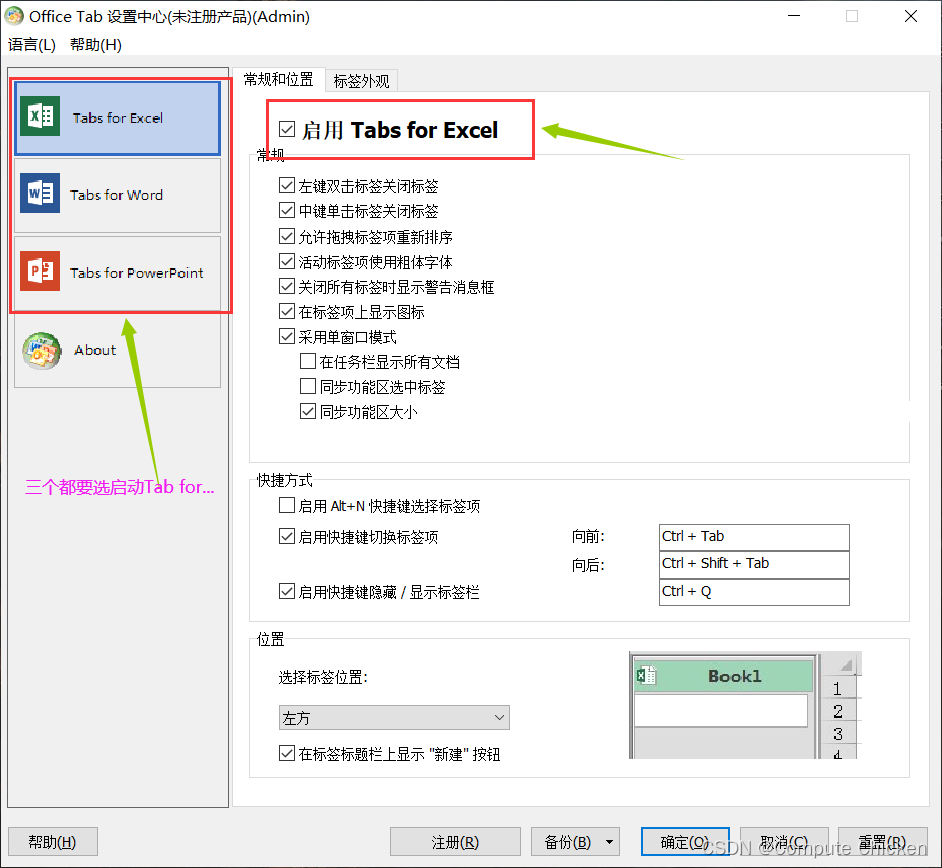Open the About icon in sidebar

click(x=41, y=350)
